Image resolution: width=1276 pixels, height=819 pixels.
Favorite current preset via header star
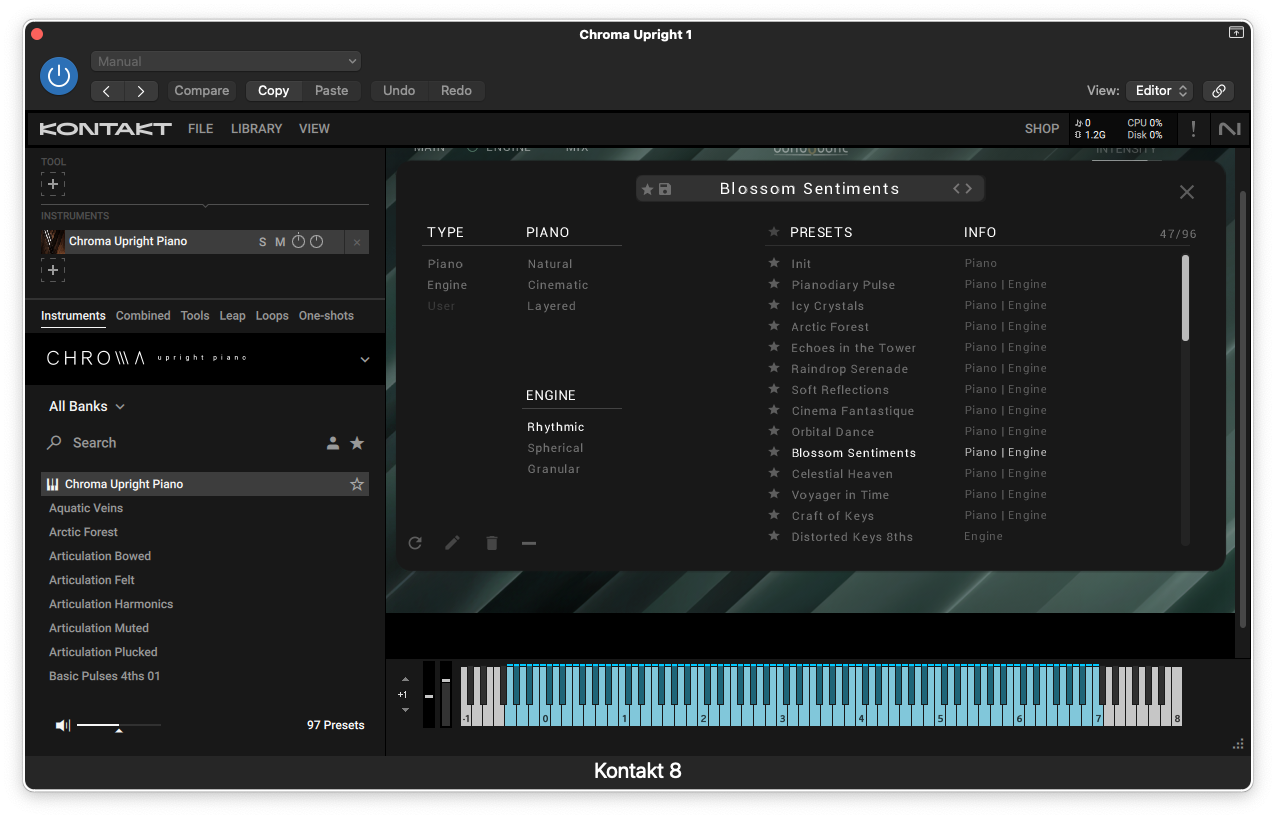(647, 189)
